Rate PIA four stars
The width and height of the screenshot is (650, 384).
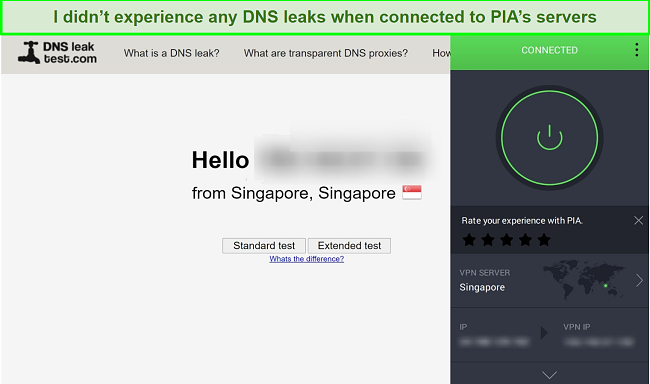click(x=525, y=239)
